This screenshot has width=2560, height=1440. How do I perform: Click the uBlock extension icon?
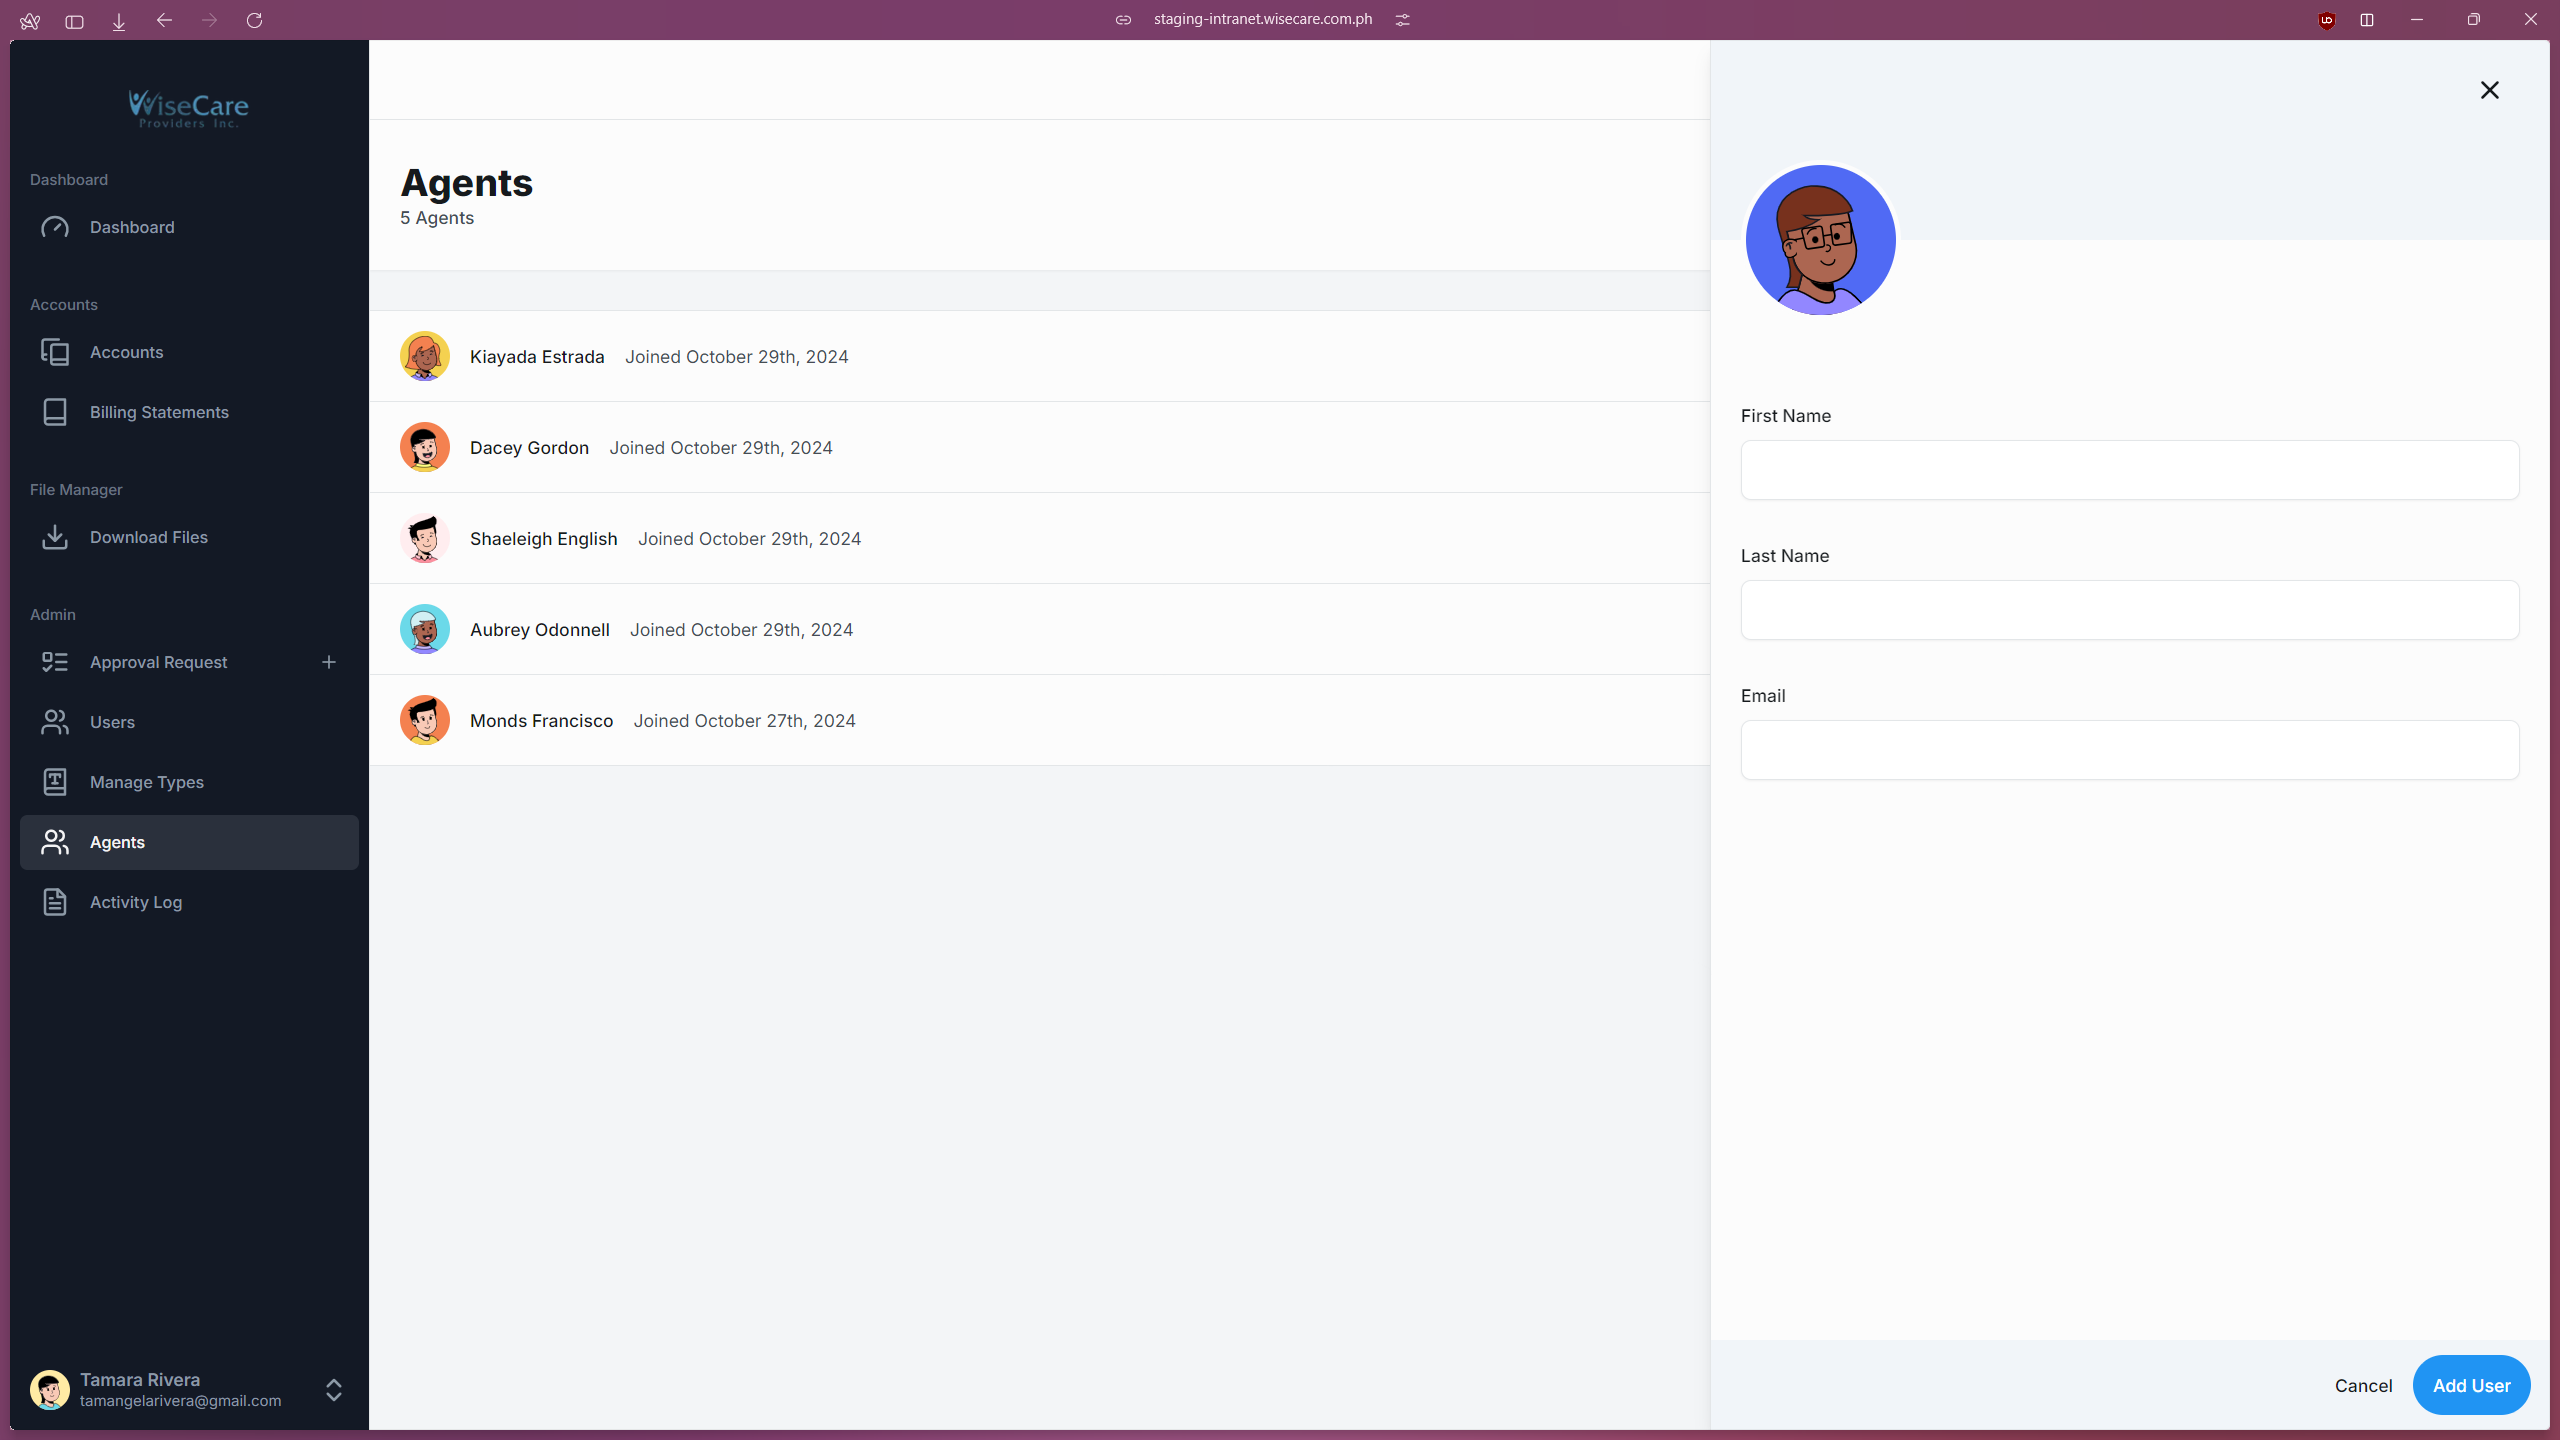2327,20
